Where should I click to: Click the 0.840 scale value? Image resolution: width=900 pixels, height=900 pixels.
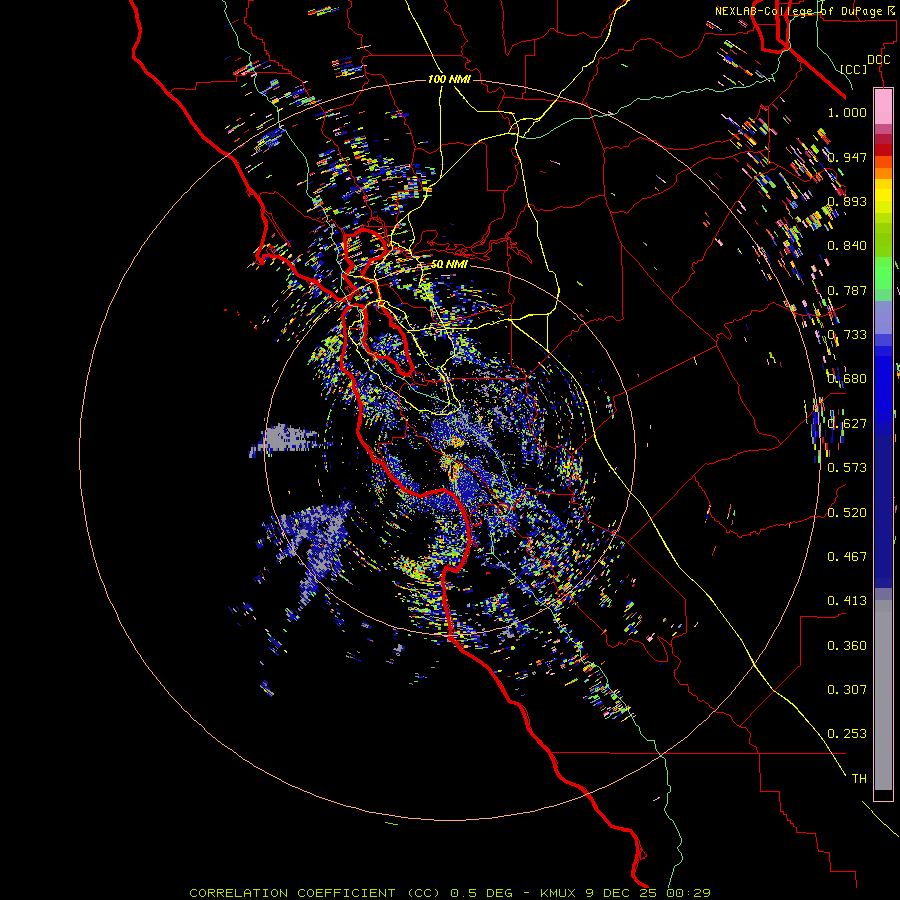coord(847,246)
